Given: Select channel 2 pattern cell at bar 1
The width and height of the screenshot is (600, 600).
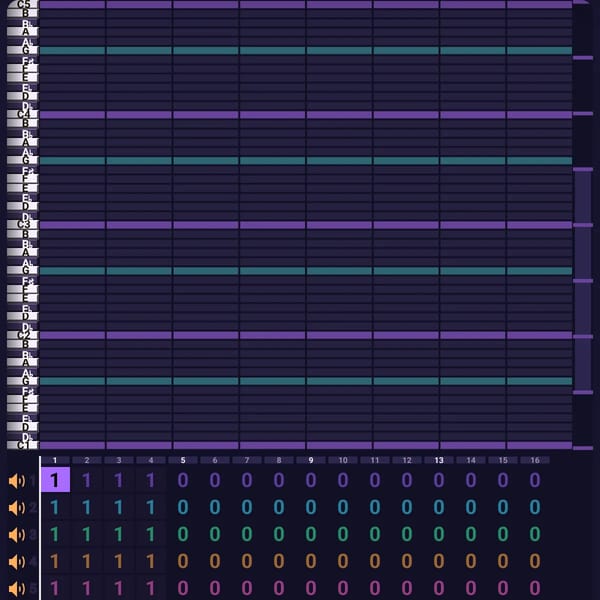Looking at the screenshot, I should [x=55, y=507].
